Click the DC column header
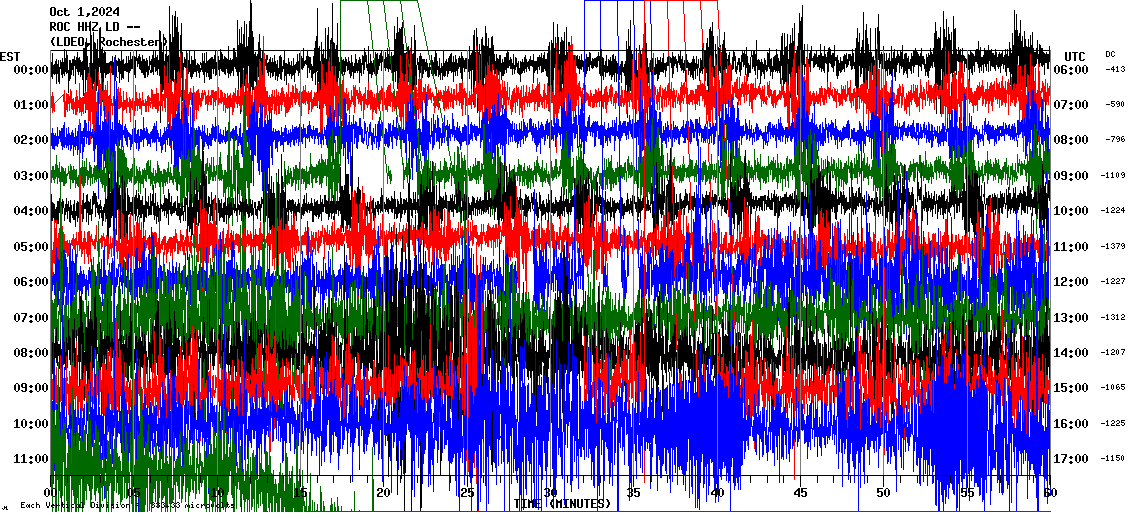1130x519 pixels. (x=1110, y=54)
